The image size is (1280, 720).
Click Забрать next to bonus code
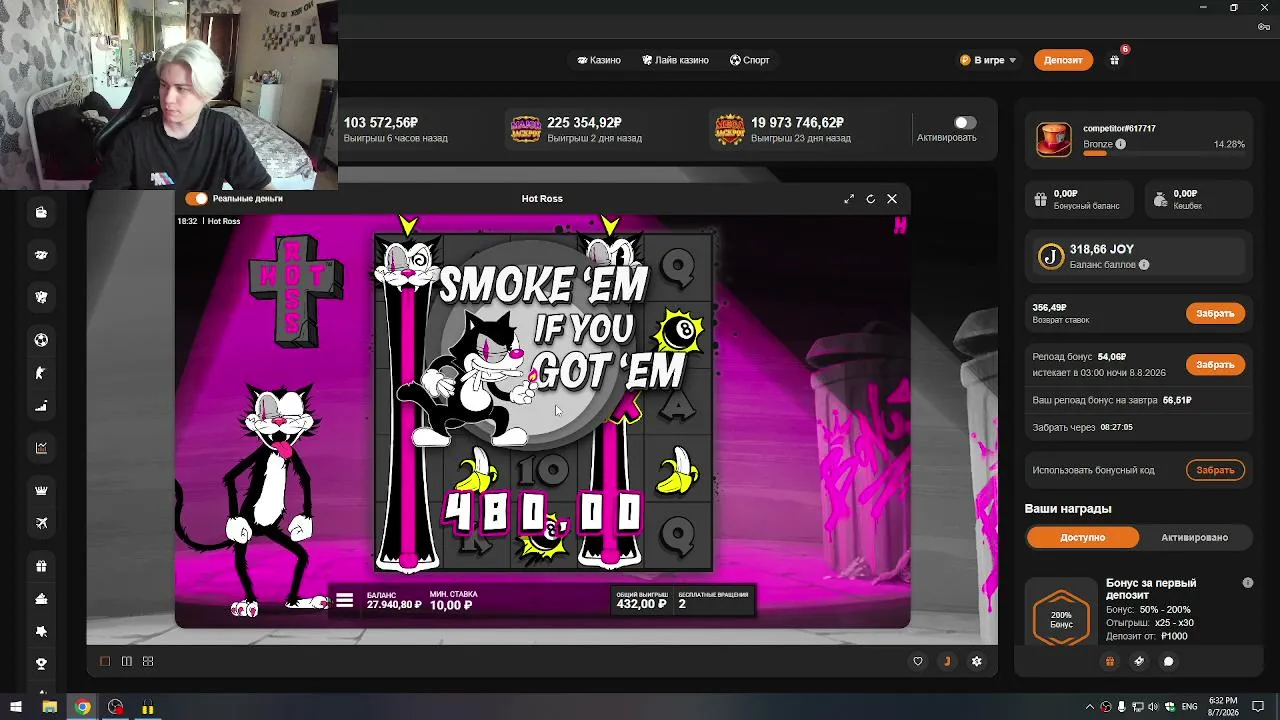coord(1215,470)
